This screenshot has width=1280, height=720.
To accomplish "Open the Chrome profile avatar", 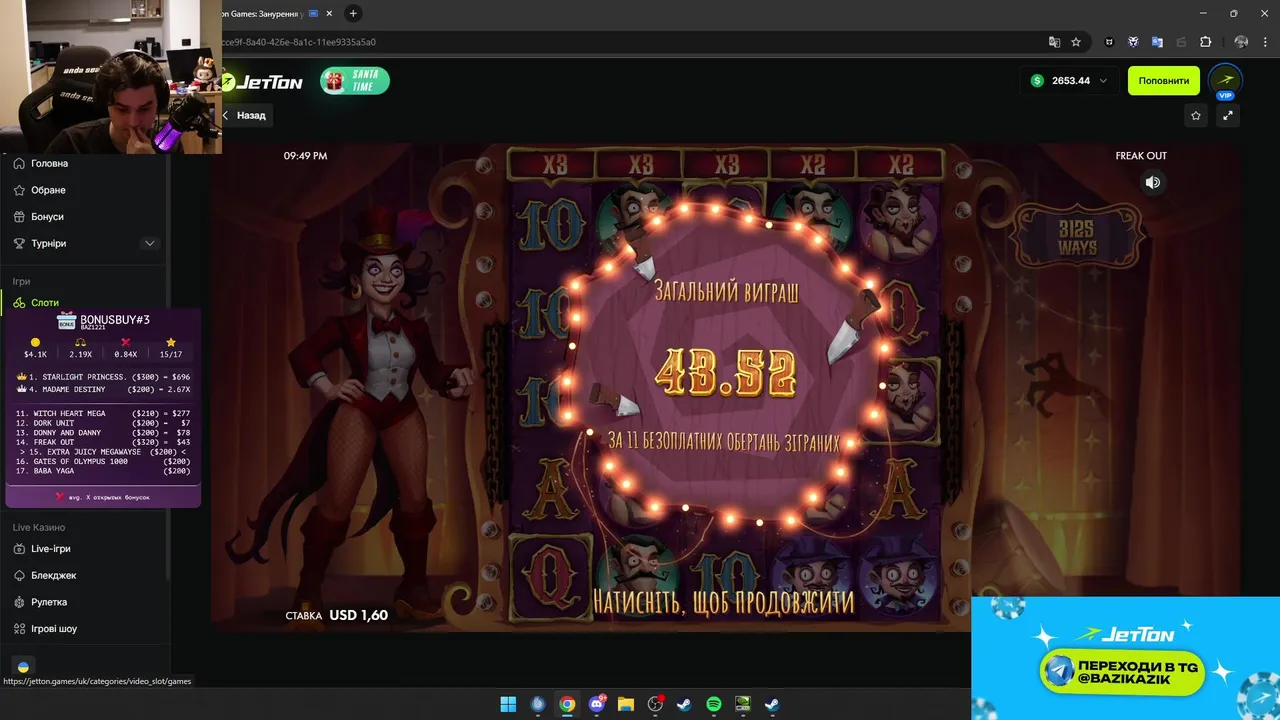I will tap(1241, 42).
